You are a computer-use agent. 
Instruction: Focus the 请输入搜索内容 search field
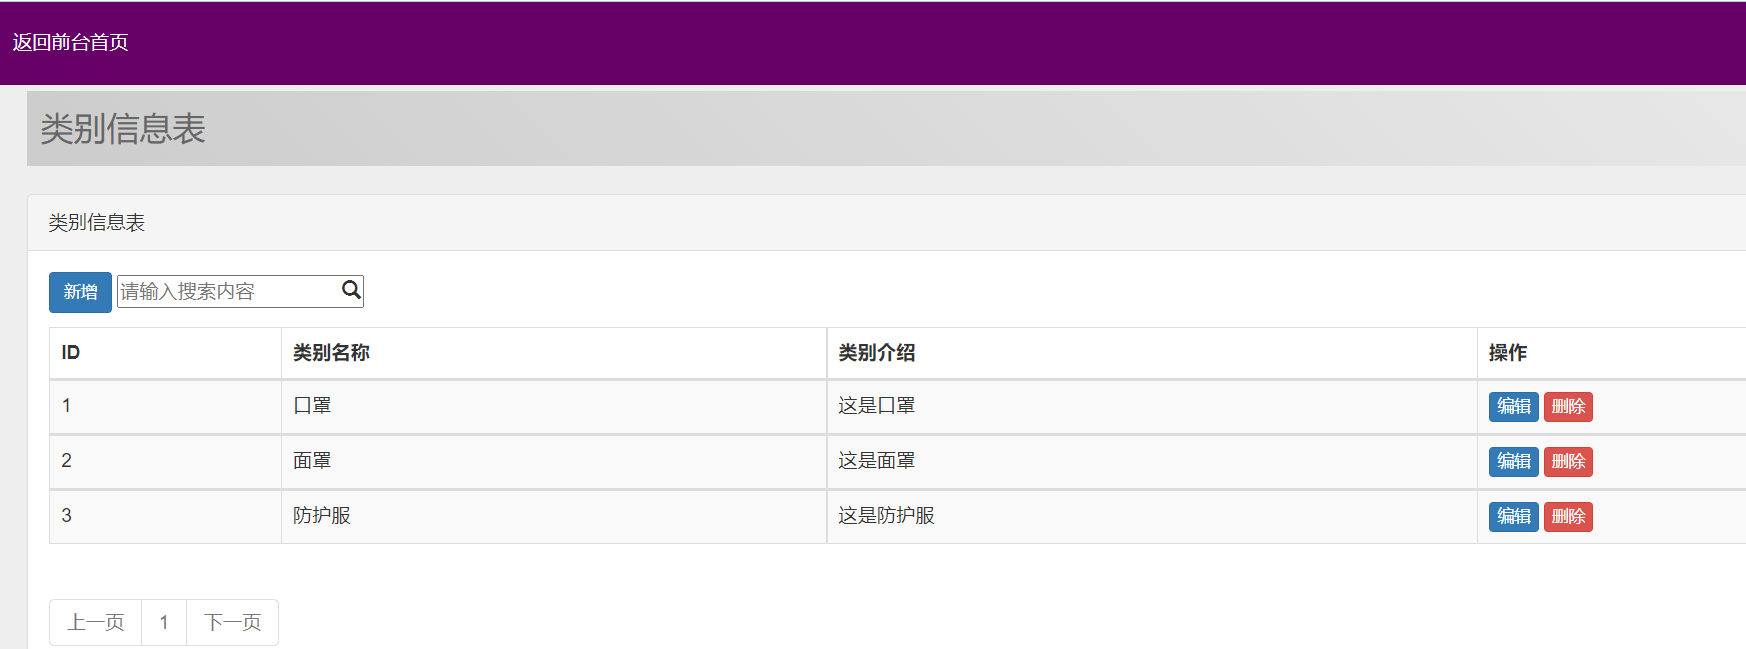[x=228, y=291]
